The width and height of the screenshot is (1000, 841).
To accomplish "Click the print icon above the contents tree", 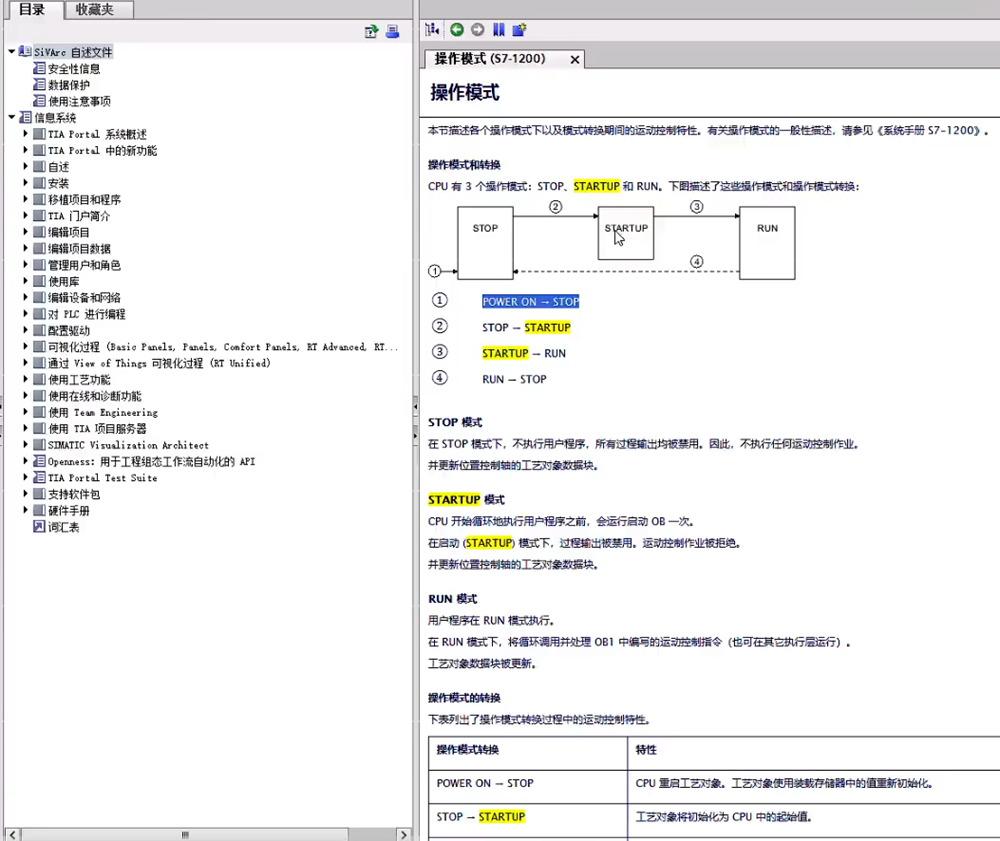I will point(392,32).
